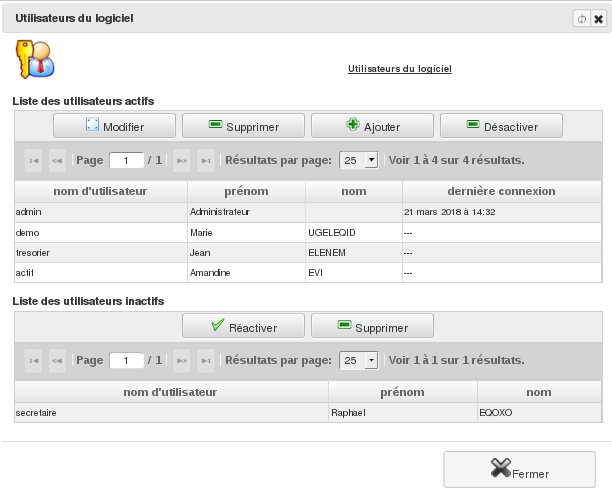
Task: Click the 'UGELEQID' nom cell
Action: click(x=354, y=233)
